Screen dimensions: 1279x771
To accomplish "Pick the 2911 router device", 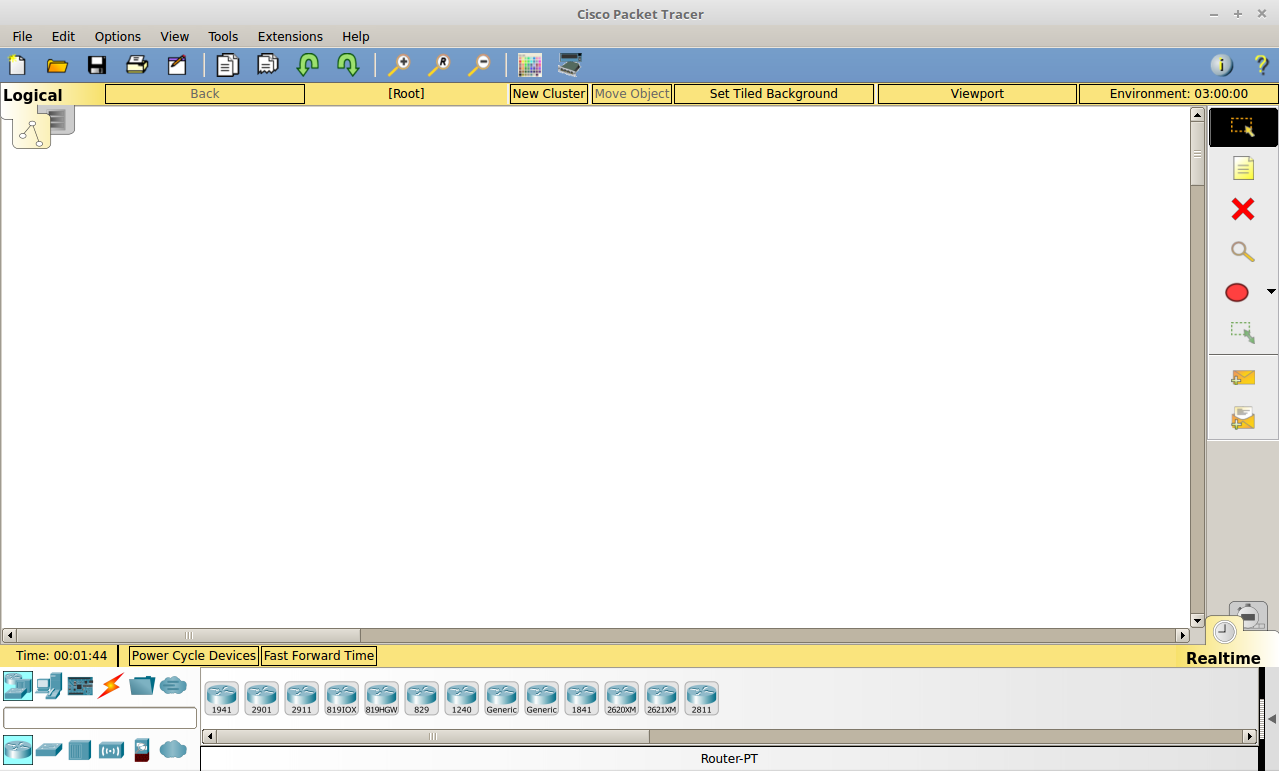I will (x=302, y=698).
